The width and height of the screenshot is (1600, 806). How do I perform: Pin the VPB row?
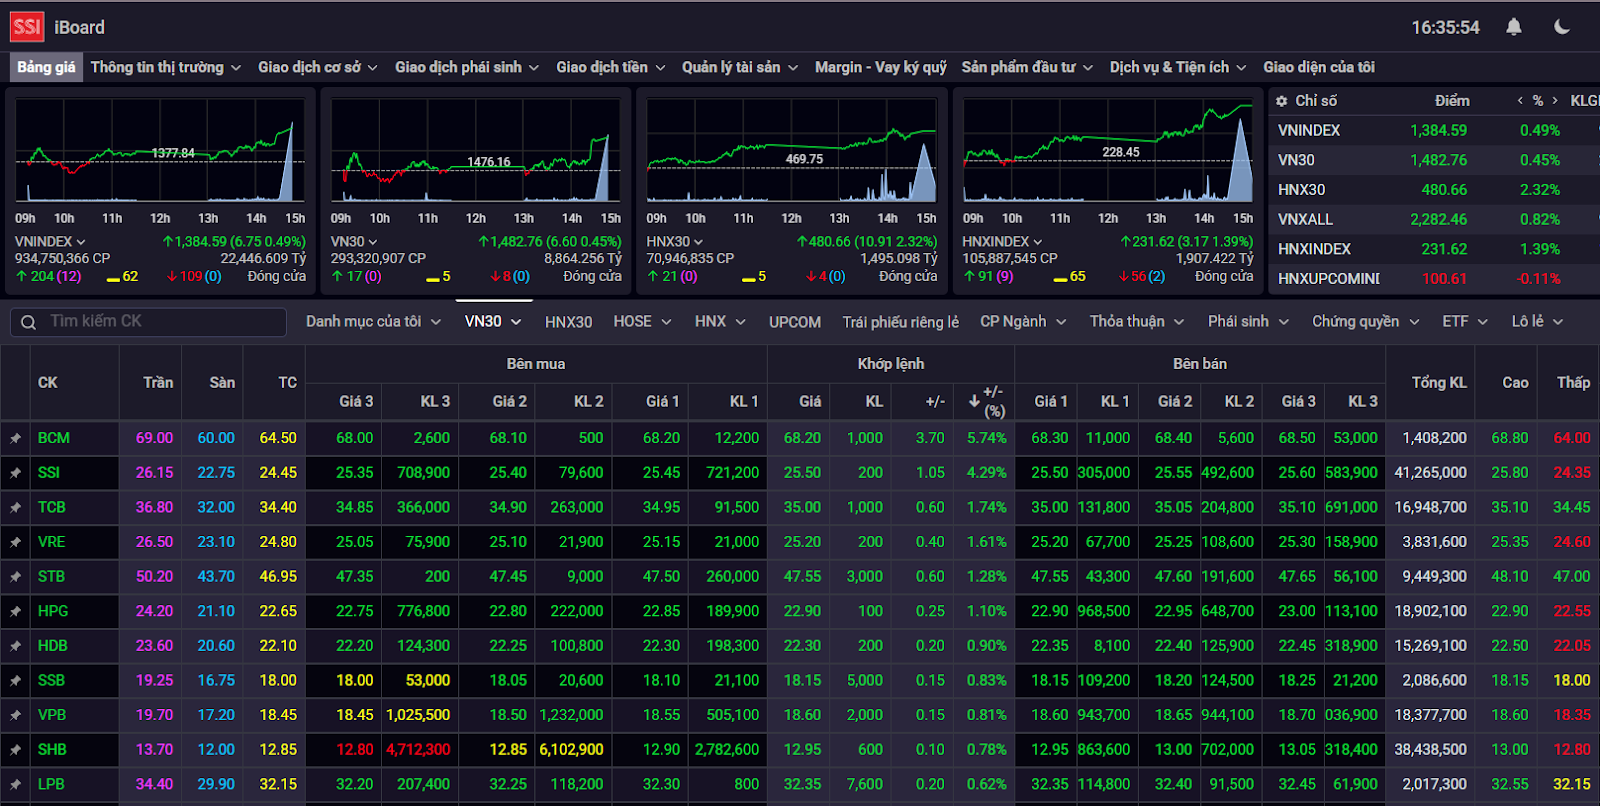pos(15,715)
